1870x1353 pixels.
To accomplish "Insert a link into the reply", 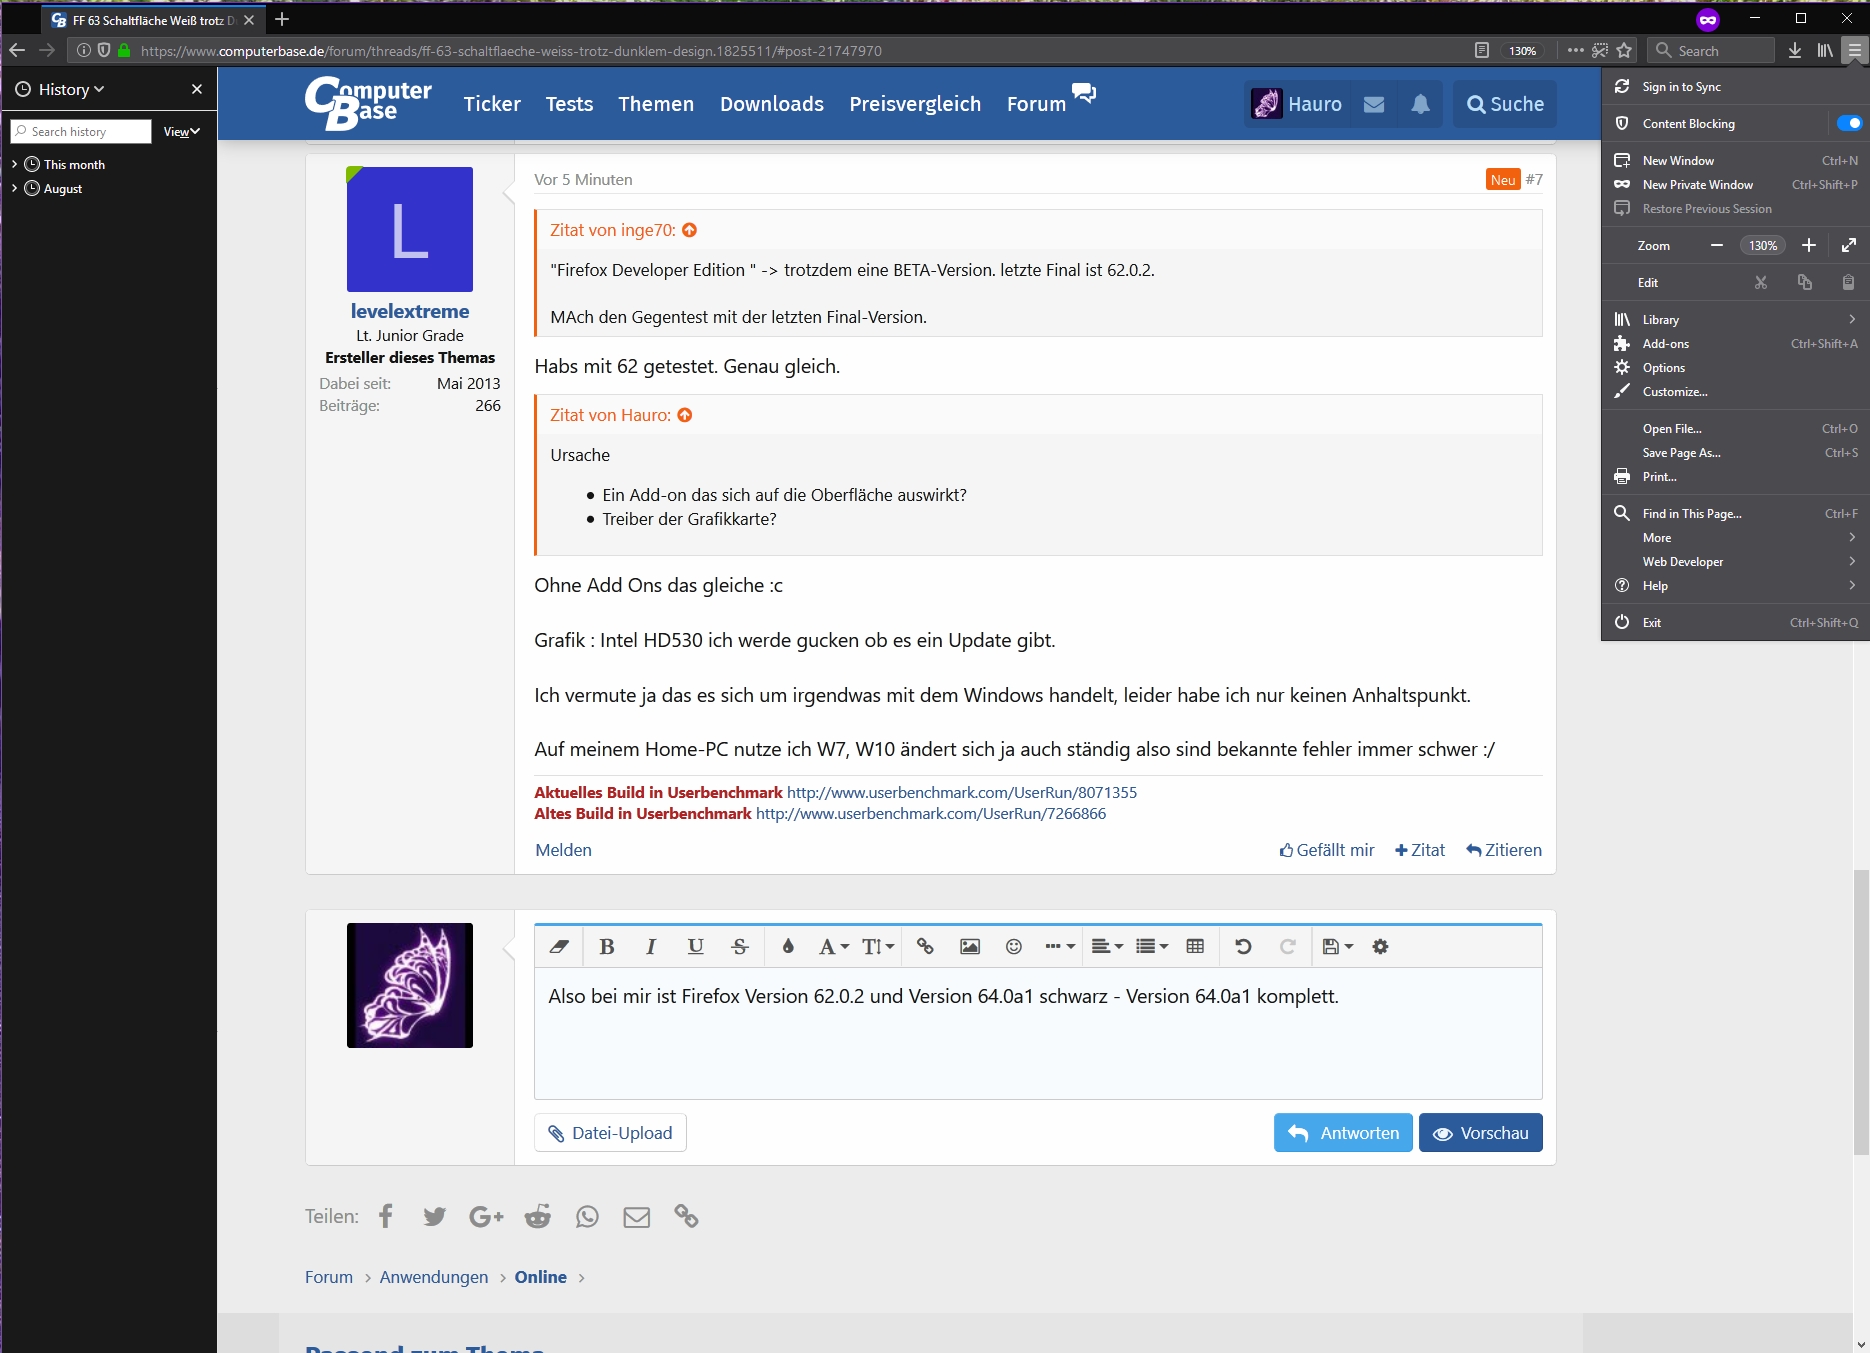I will point(925,946).
